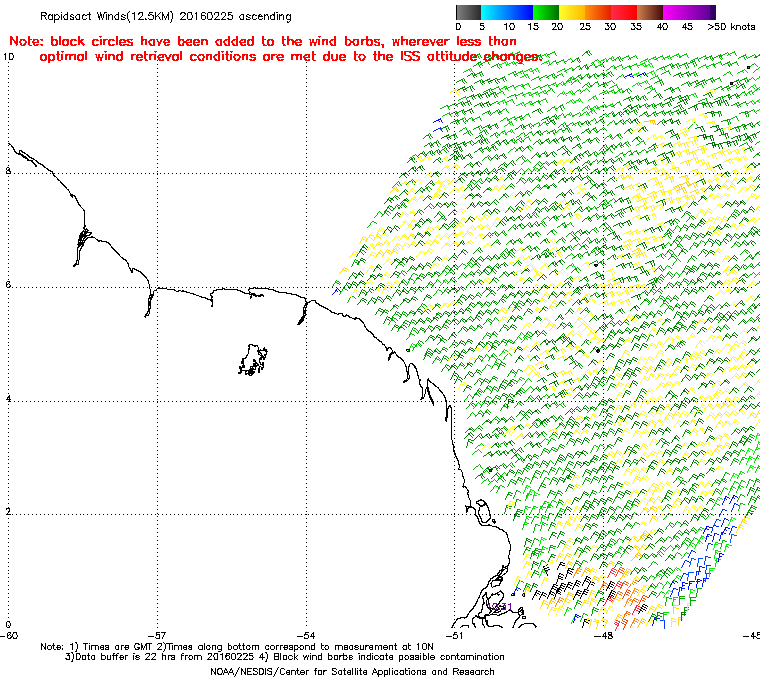Pick the yellow 20–25 knot legend swatch
The height and width of the screenshot is (688, 760).
pyautogui.click(x=572, y=12)
